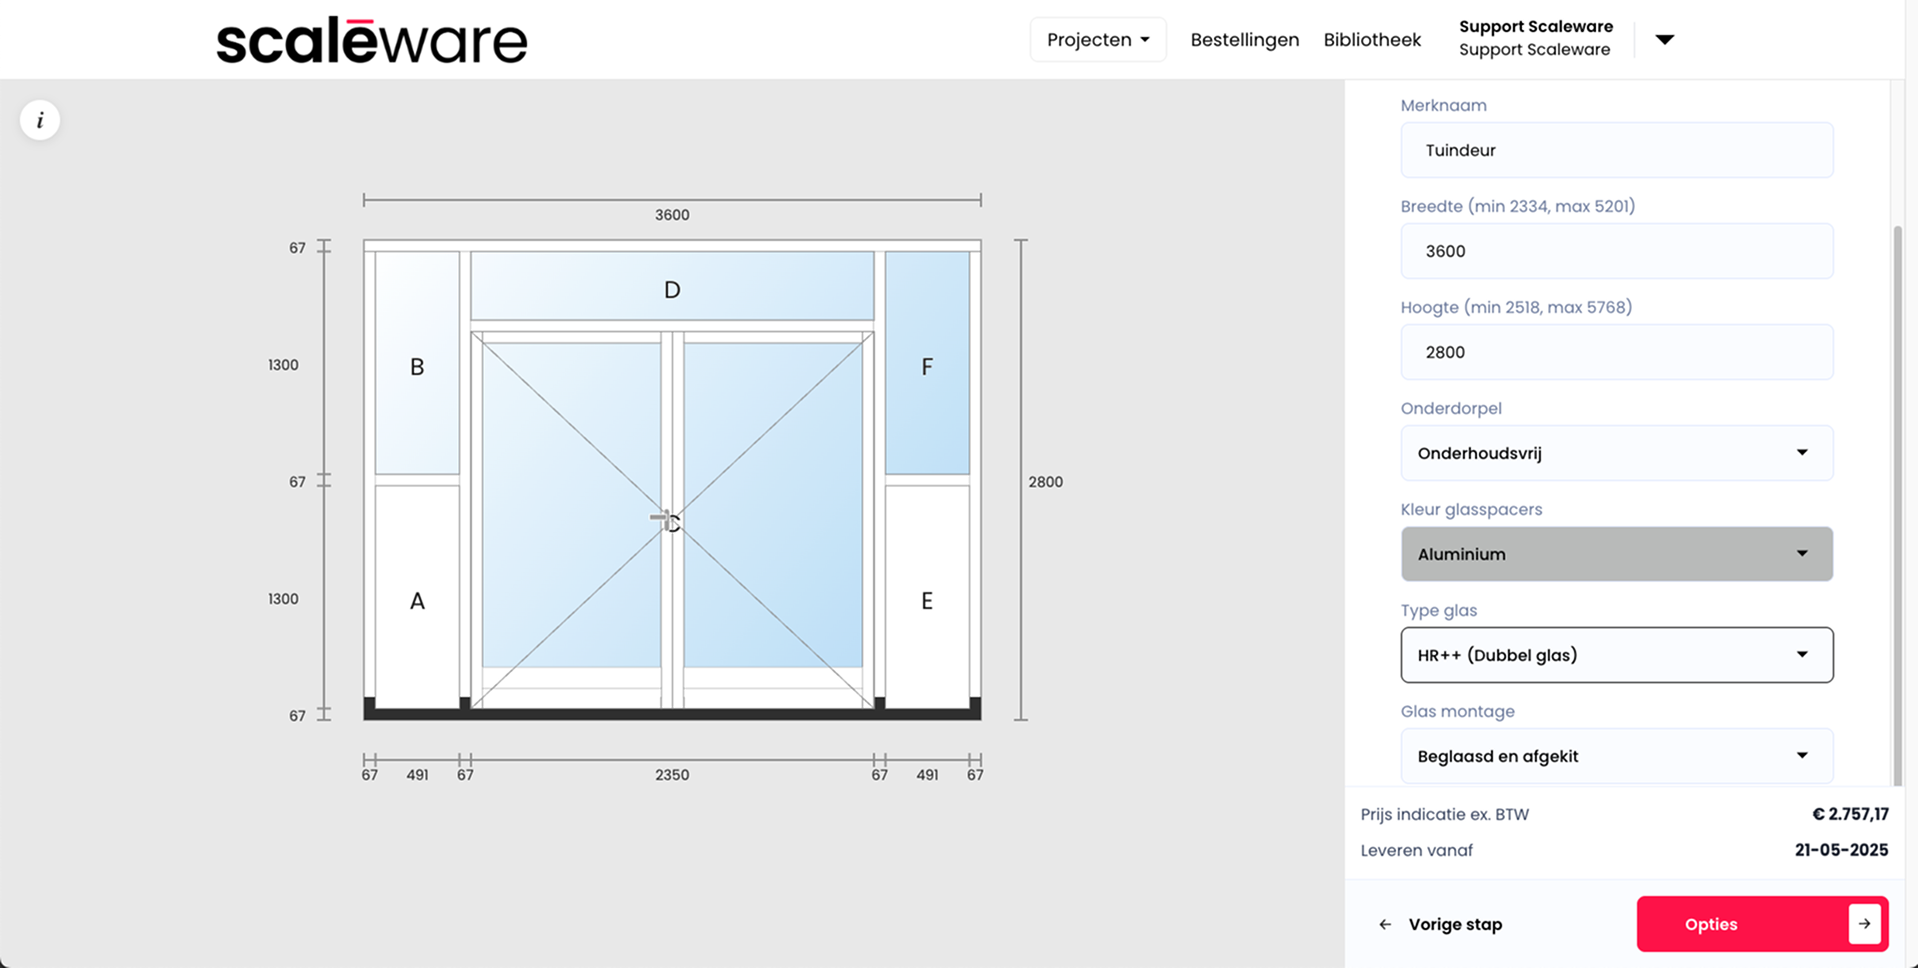Click the right door leaf glass
1918x968 pixels.
point(773,505)
